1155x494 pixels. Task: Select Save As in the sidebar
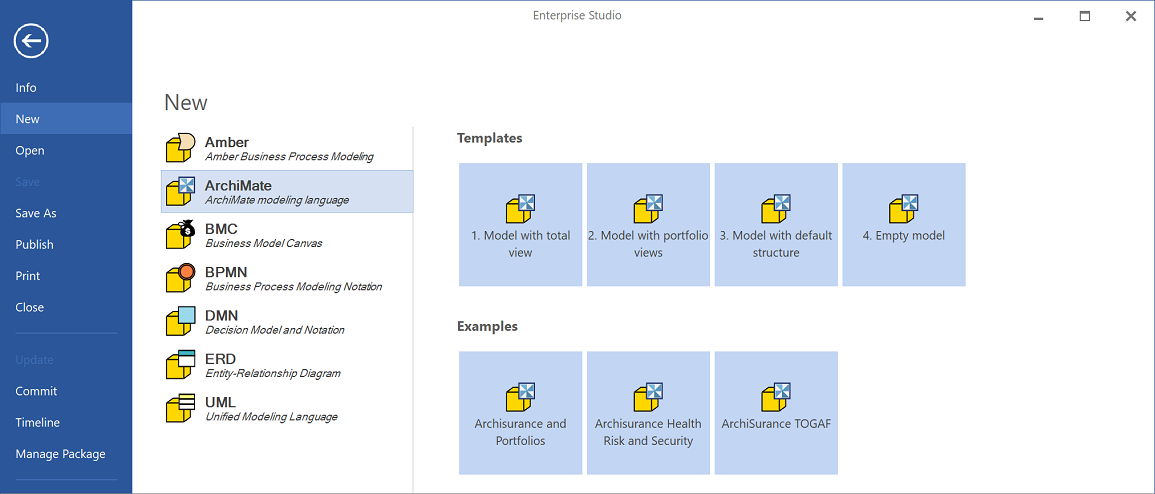pos(36,213)
